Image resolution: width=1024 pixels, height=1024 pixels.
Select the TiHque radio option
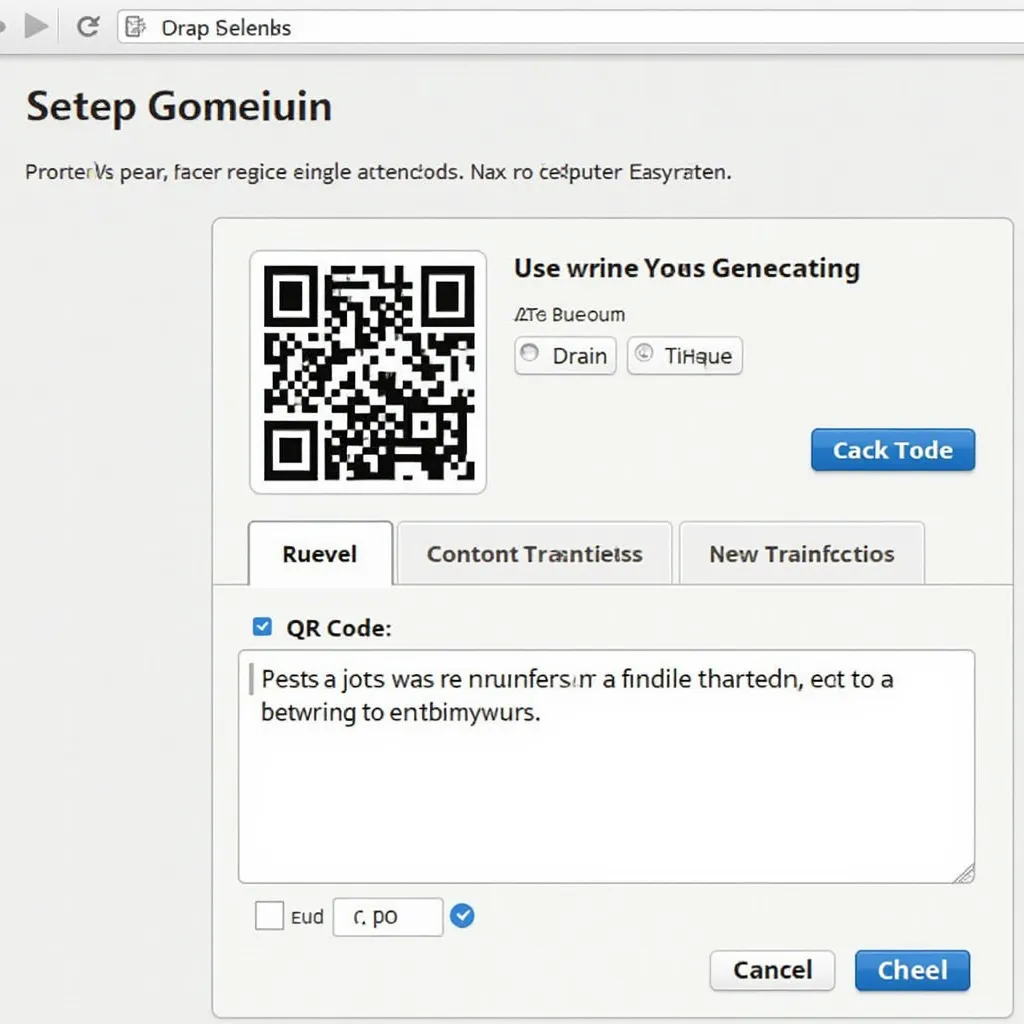tap(644, 353)
